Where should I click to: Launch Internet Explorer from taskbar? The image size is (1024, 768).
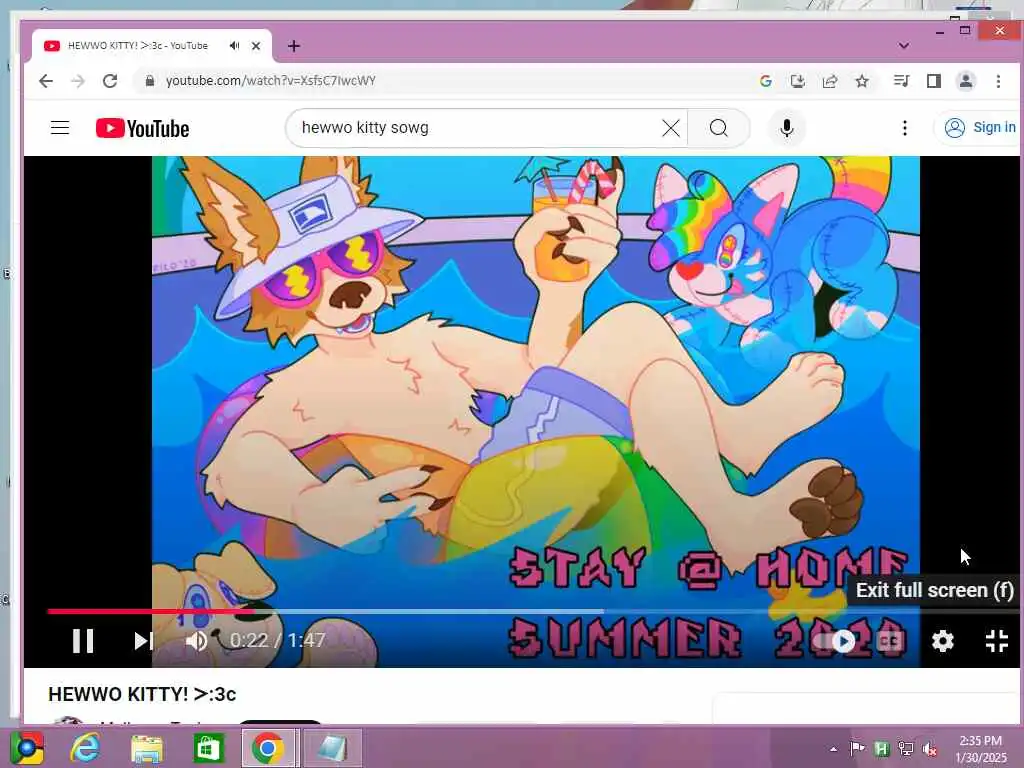[86, 748]
